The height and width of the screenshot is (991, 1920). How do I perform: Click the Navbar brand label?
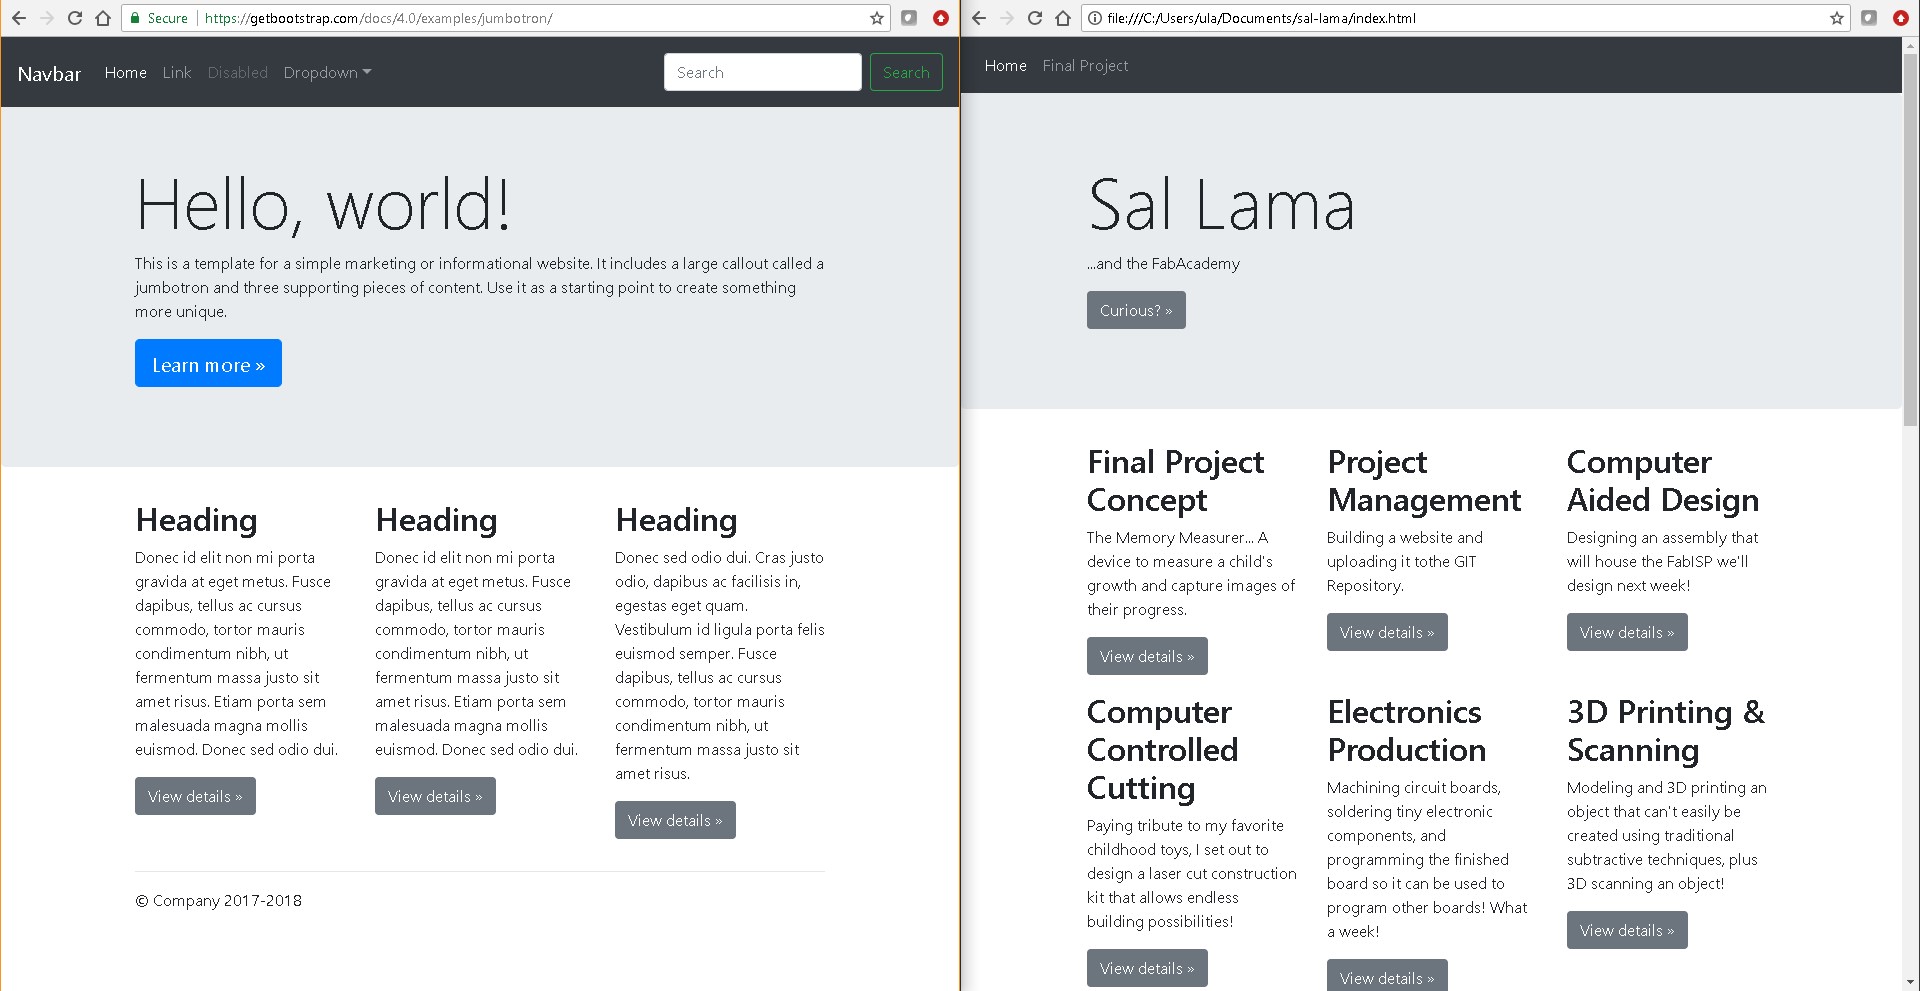(x=49, y=73)
